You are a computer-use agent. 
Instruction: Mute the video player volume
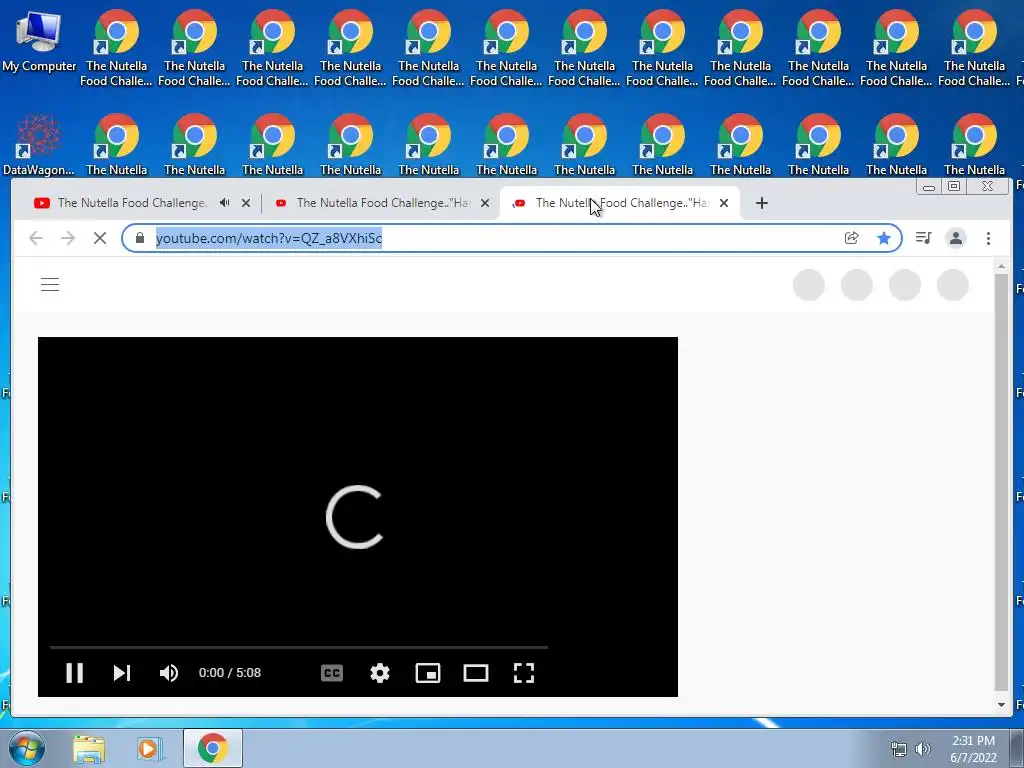point(168,673)
